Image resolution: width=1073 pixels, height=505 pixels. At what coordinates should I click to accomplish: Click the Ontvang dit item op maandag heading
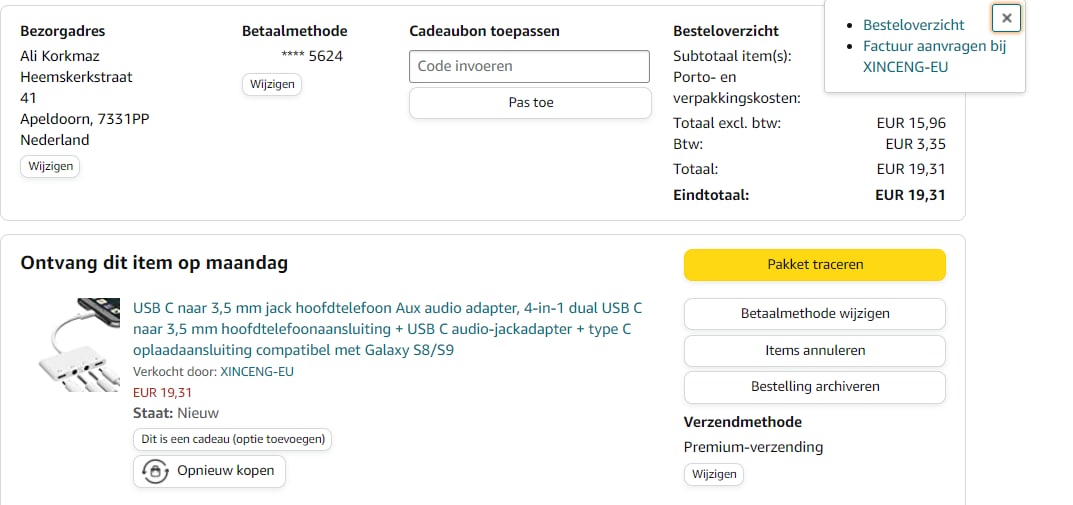[154, 263]
